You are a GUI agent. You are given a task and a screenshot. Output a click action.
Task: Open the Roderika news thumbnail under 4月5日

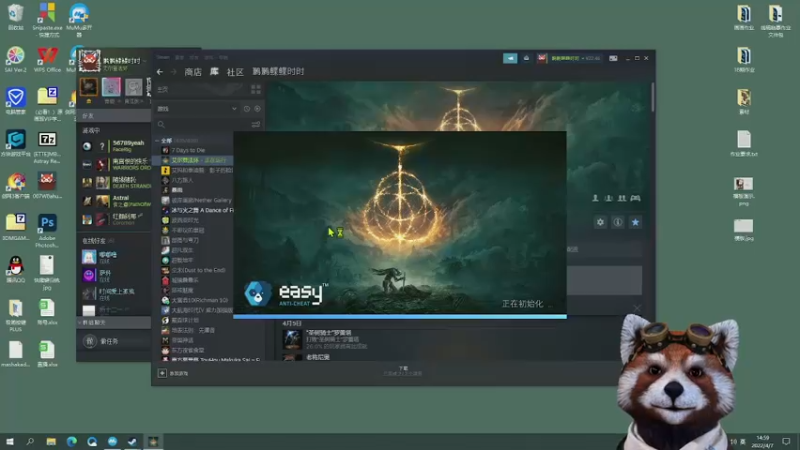click(x=292, y=339)
